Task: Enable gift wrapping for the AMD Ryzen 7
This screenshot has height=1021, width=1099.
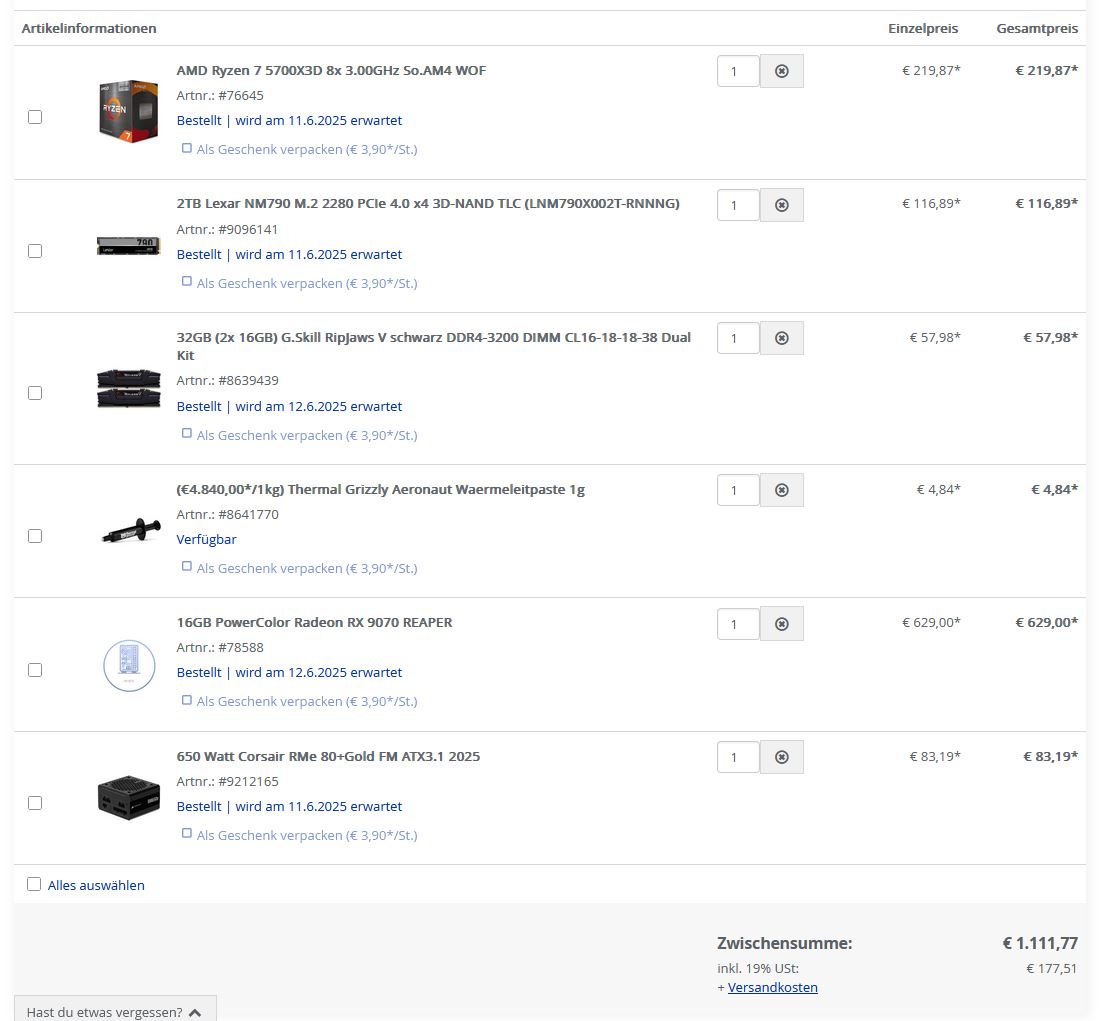Action: [x=186, y=148]
